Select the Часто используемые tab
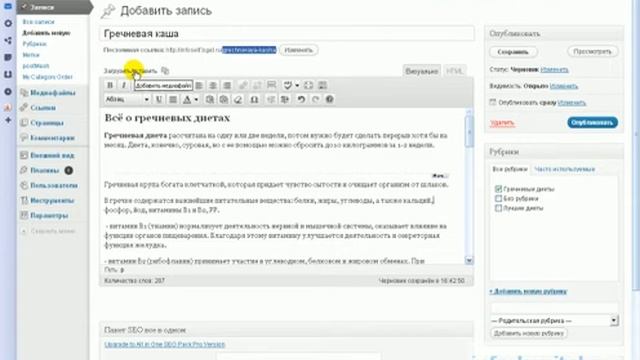This screenshot has width=640, height=360. click(564, 169)
